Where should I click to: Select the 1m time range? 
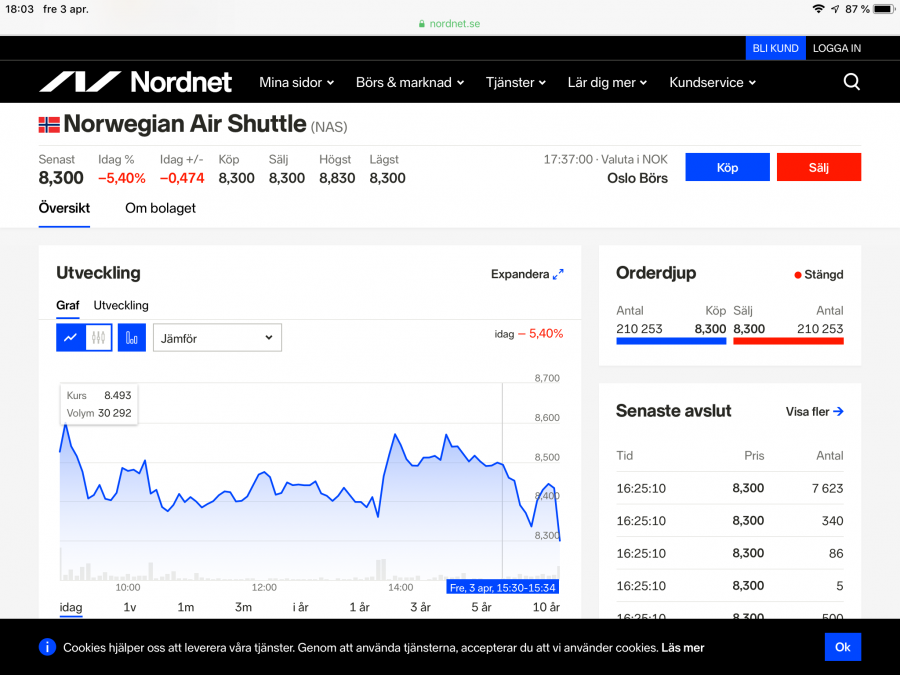pyautogui.click(x=186, y=607)
